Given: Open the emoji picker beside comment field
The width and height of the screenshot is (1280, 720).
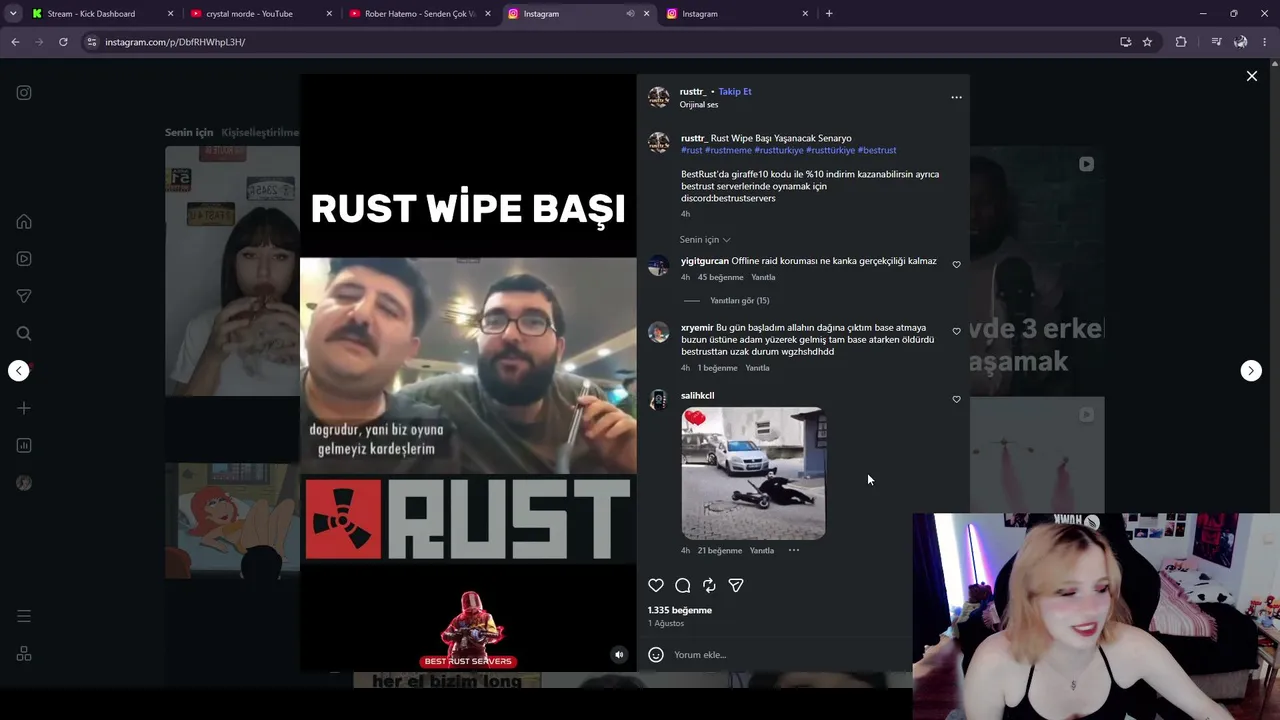Looking at the screenshot, I should [656, 655].
